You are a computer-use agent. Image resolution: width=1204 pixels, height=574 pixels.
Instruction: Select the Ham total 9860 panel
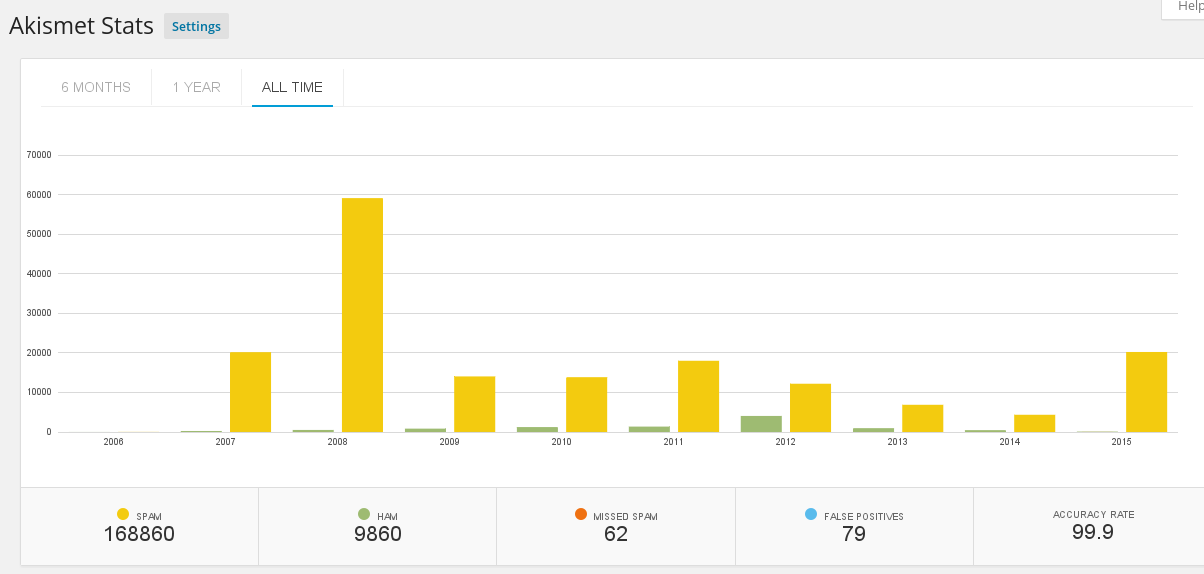point(378,526)
